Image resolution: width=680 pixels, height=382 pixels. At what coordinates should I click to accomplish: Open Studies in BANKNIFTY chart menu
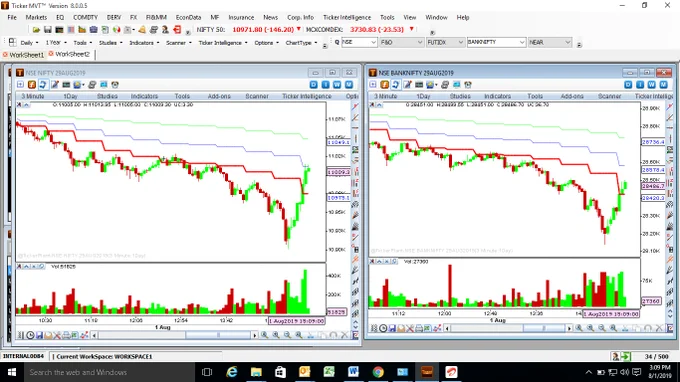460,96
